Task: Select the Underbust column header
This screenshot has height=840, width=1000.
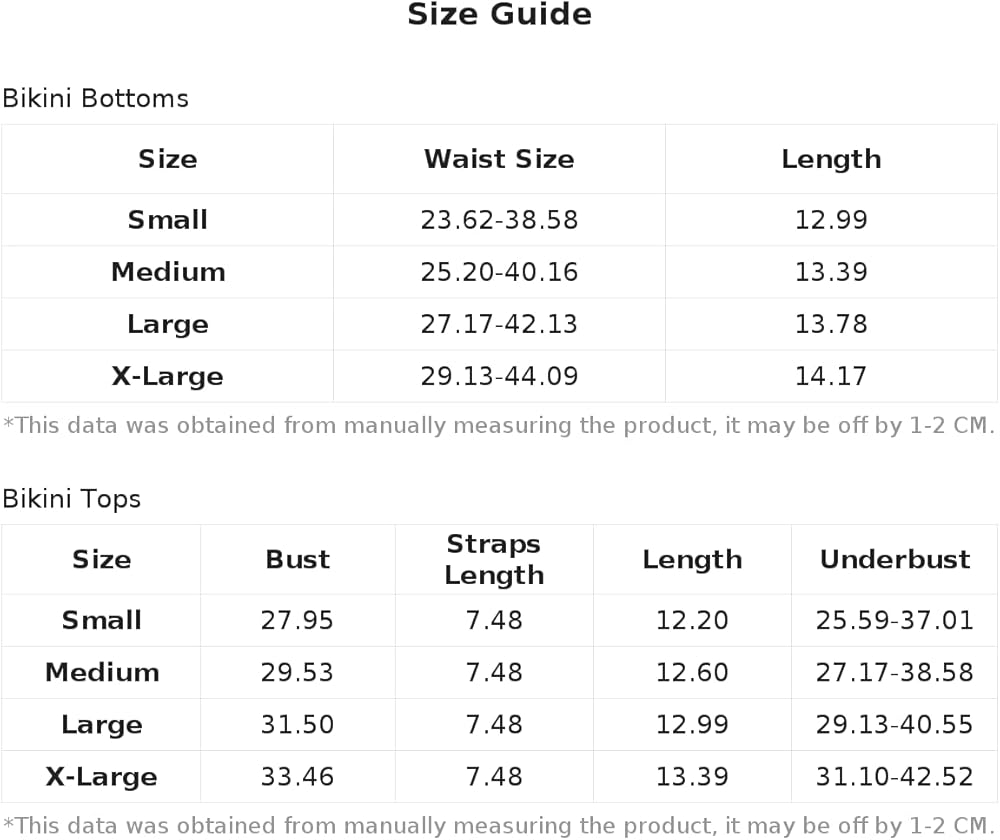Action: click(x=895, y=559)
